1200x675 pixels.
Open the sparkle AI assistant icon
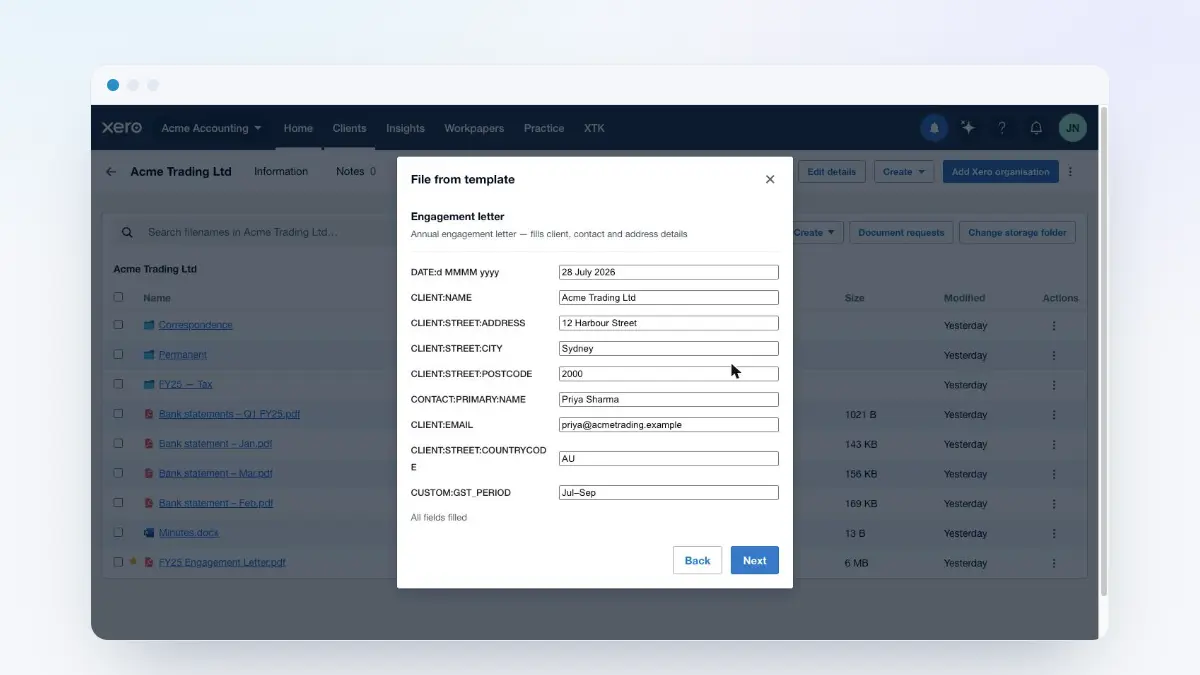[x=968, y=128]
